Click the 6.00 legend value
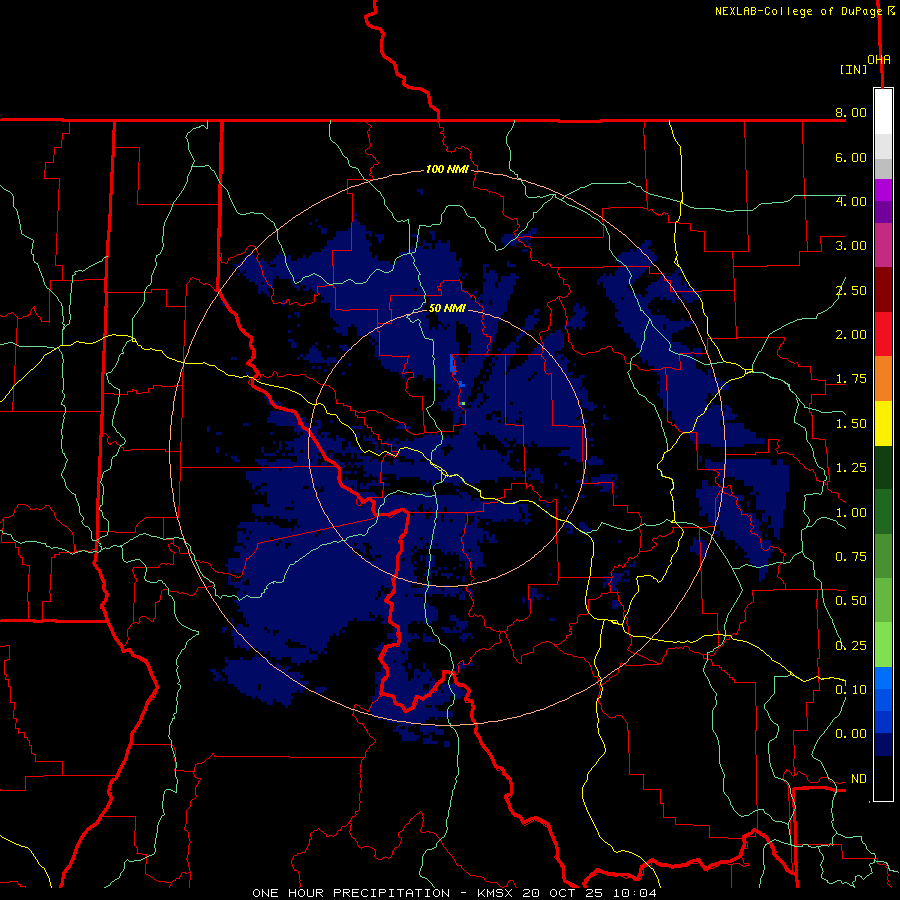This screenshot has height=900, width=900. click(851, 157)
